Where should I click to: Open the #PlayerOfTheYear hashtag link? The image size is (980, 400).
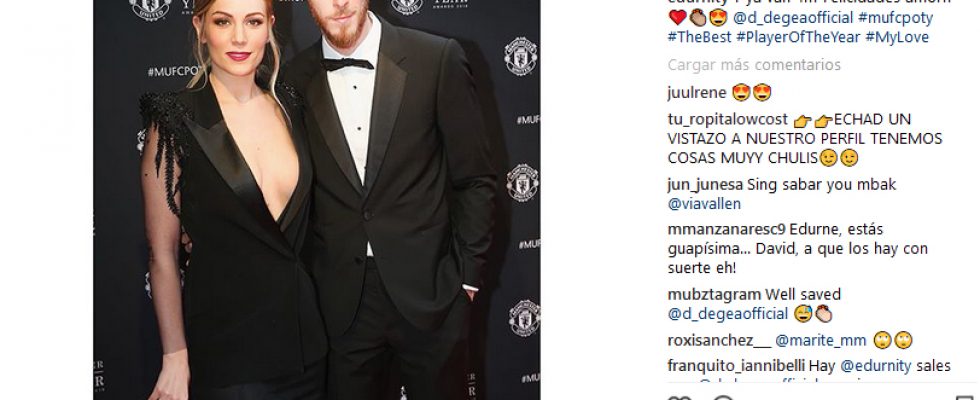(798, 37)
